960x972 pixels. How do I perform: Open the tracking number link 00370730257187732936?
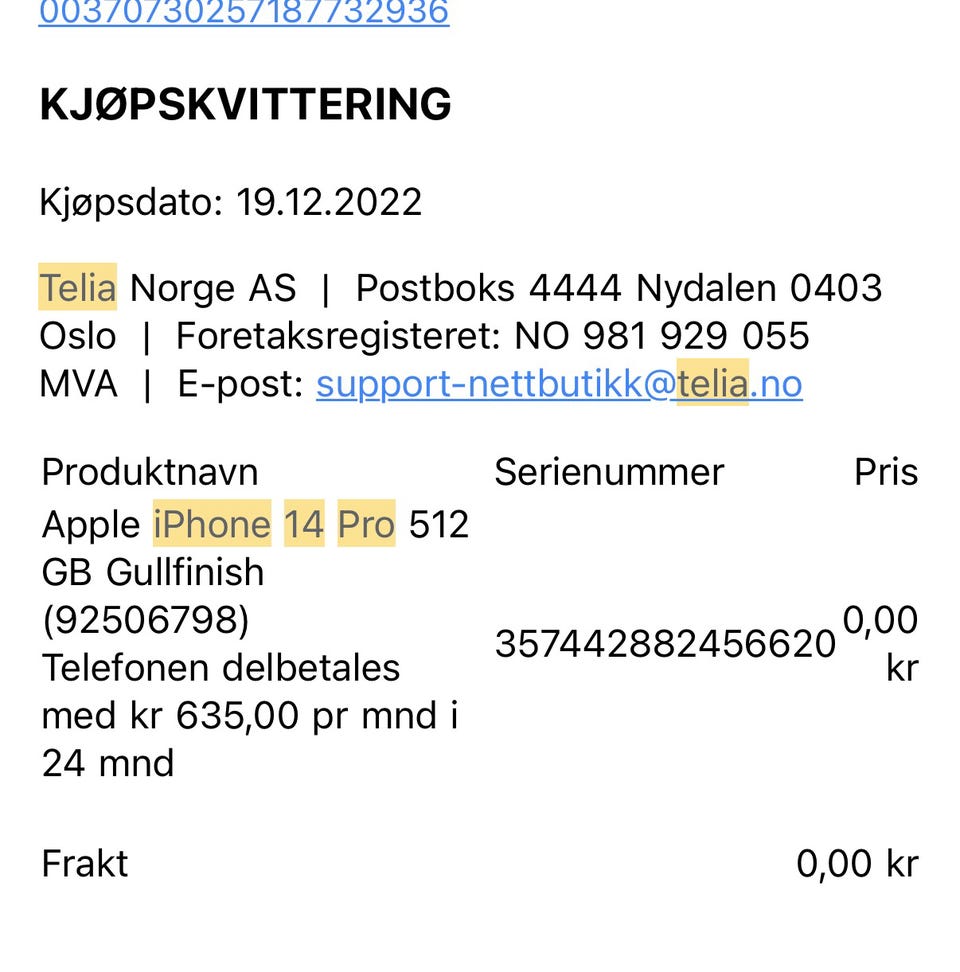[244, 12]
